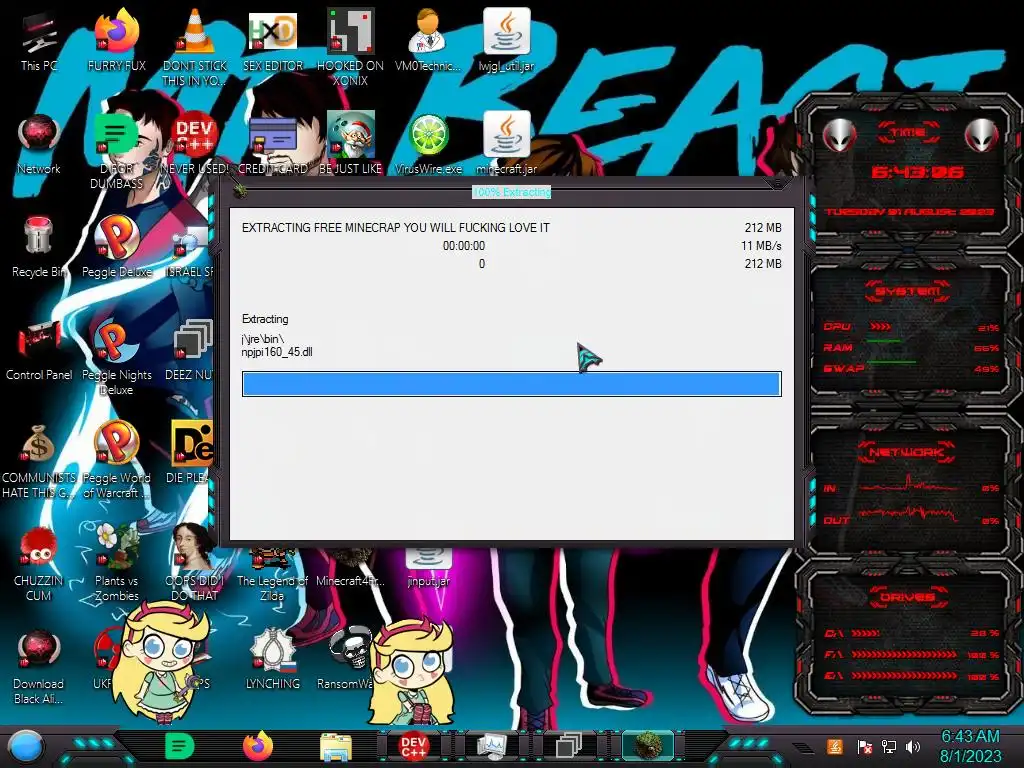Screen dimensions: 1024x768
Task: Open the VirusWire.exe lime icon
Action: click(428, 145)
